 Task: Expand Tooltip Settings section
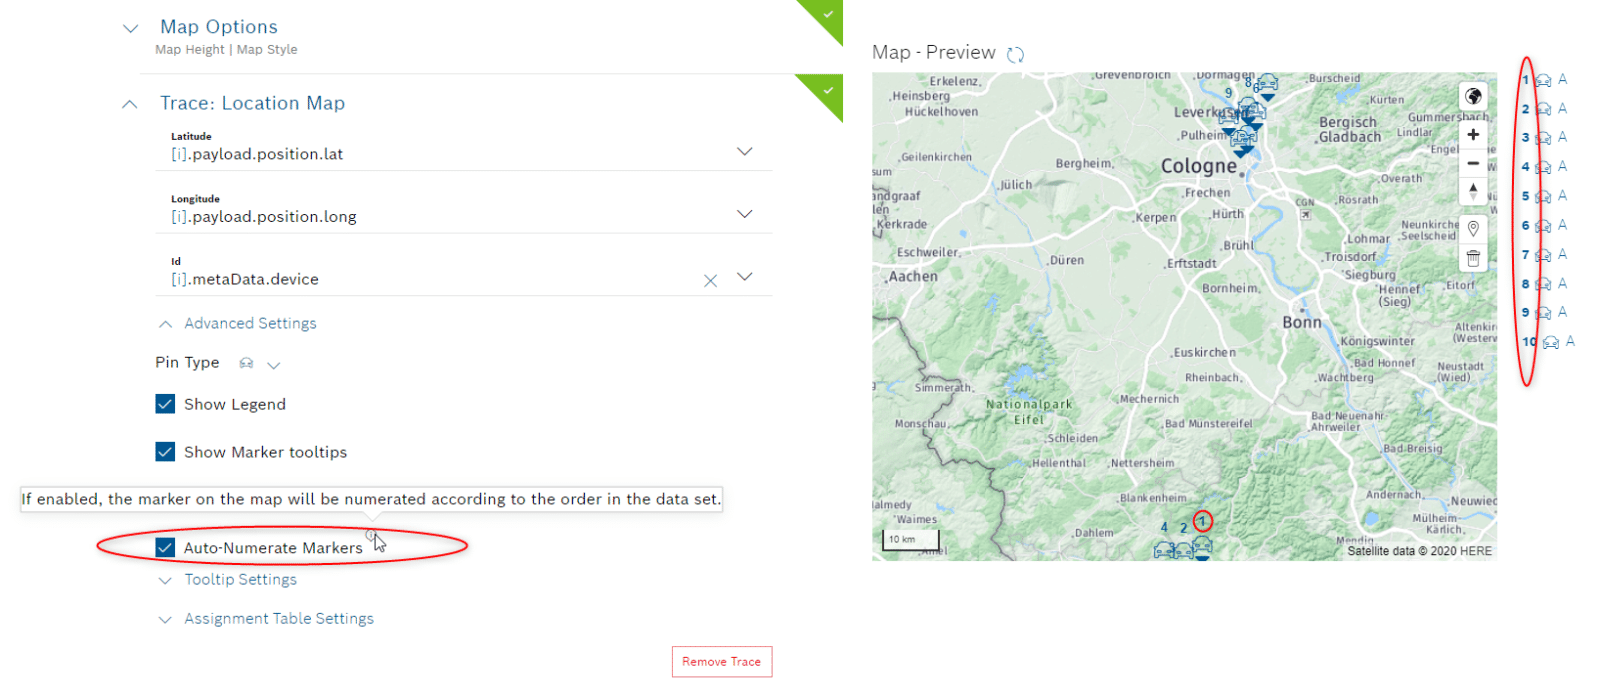coord(240,580)
